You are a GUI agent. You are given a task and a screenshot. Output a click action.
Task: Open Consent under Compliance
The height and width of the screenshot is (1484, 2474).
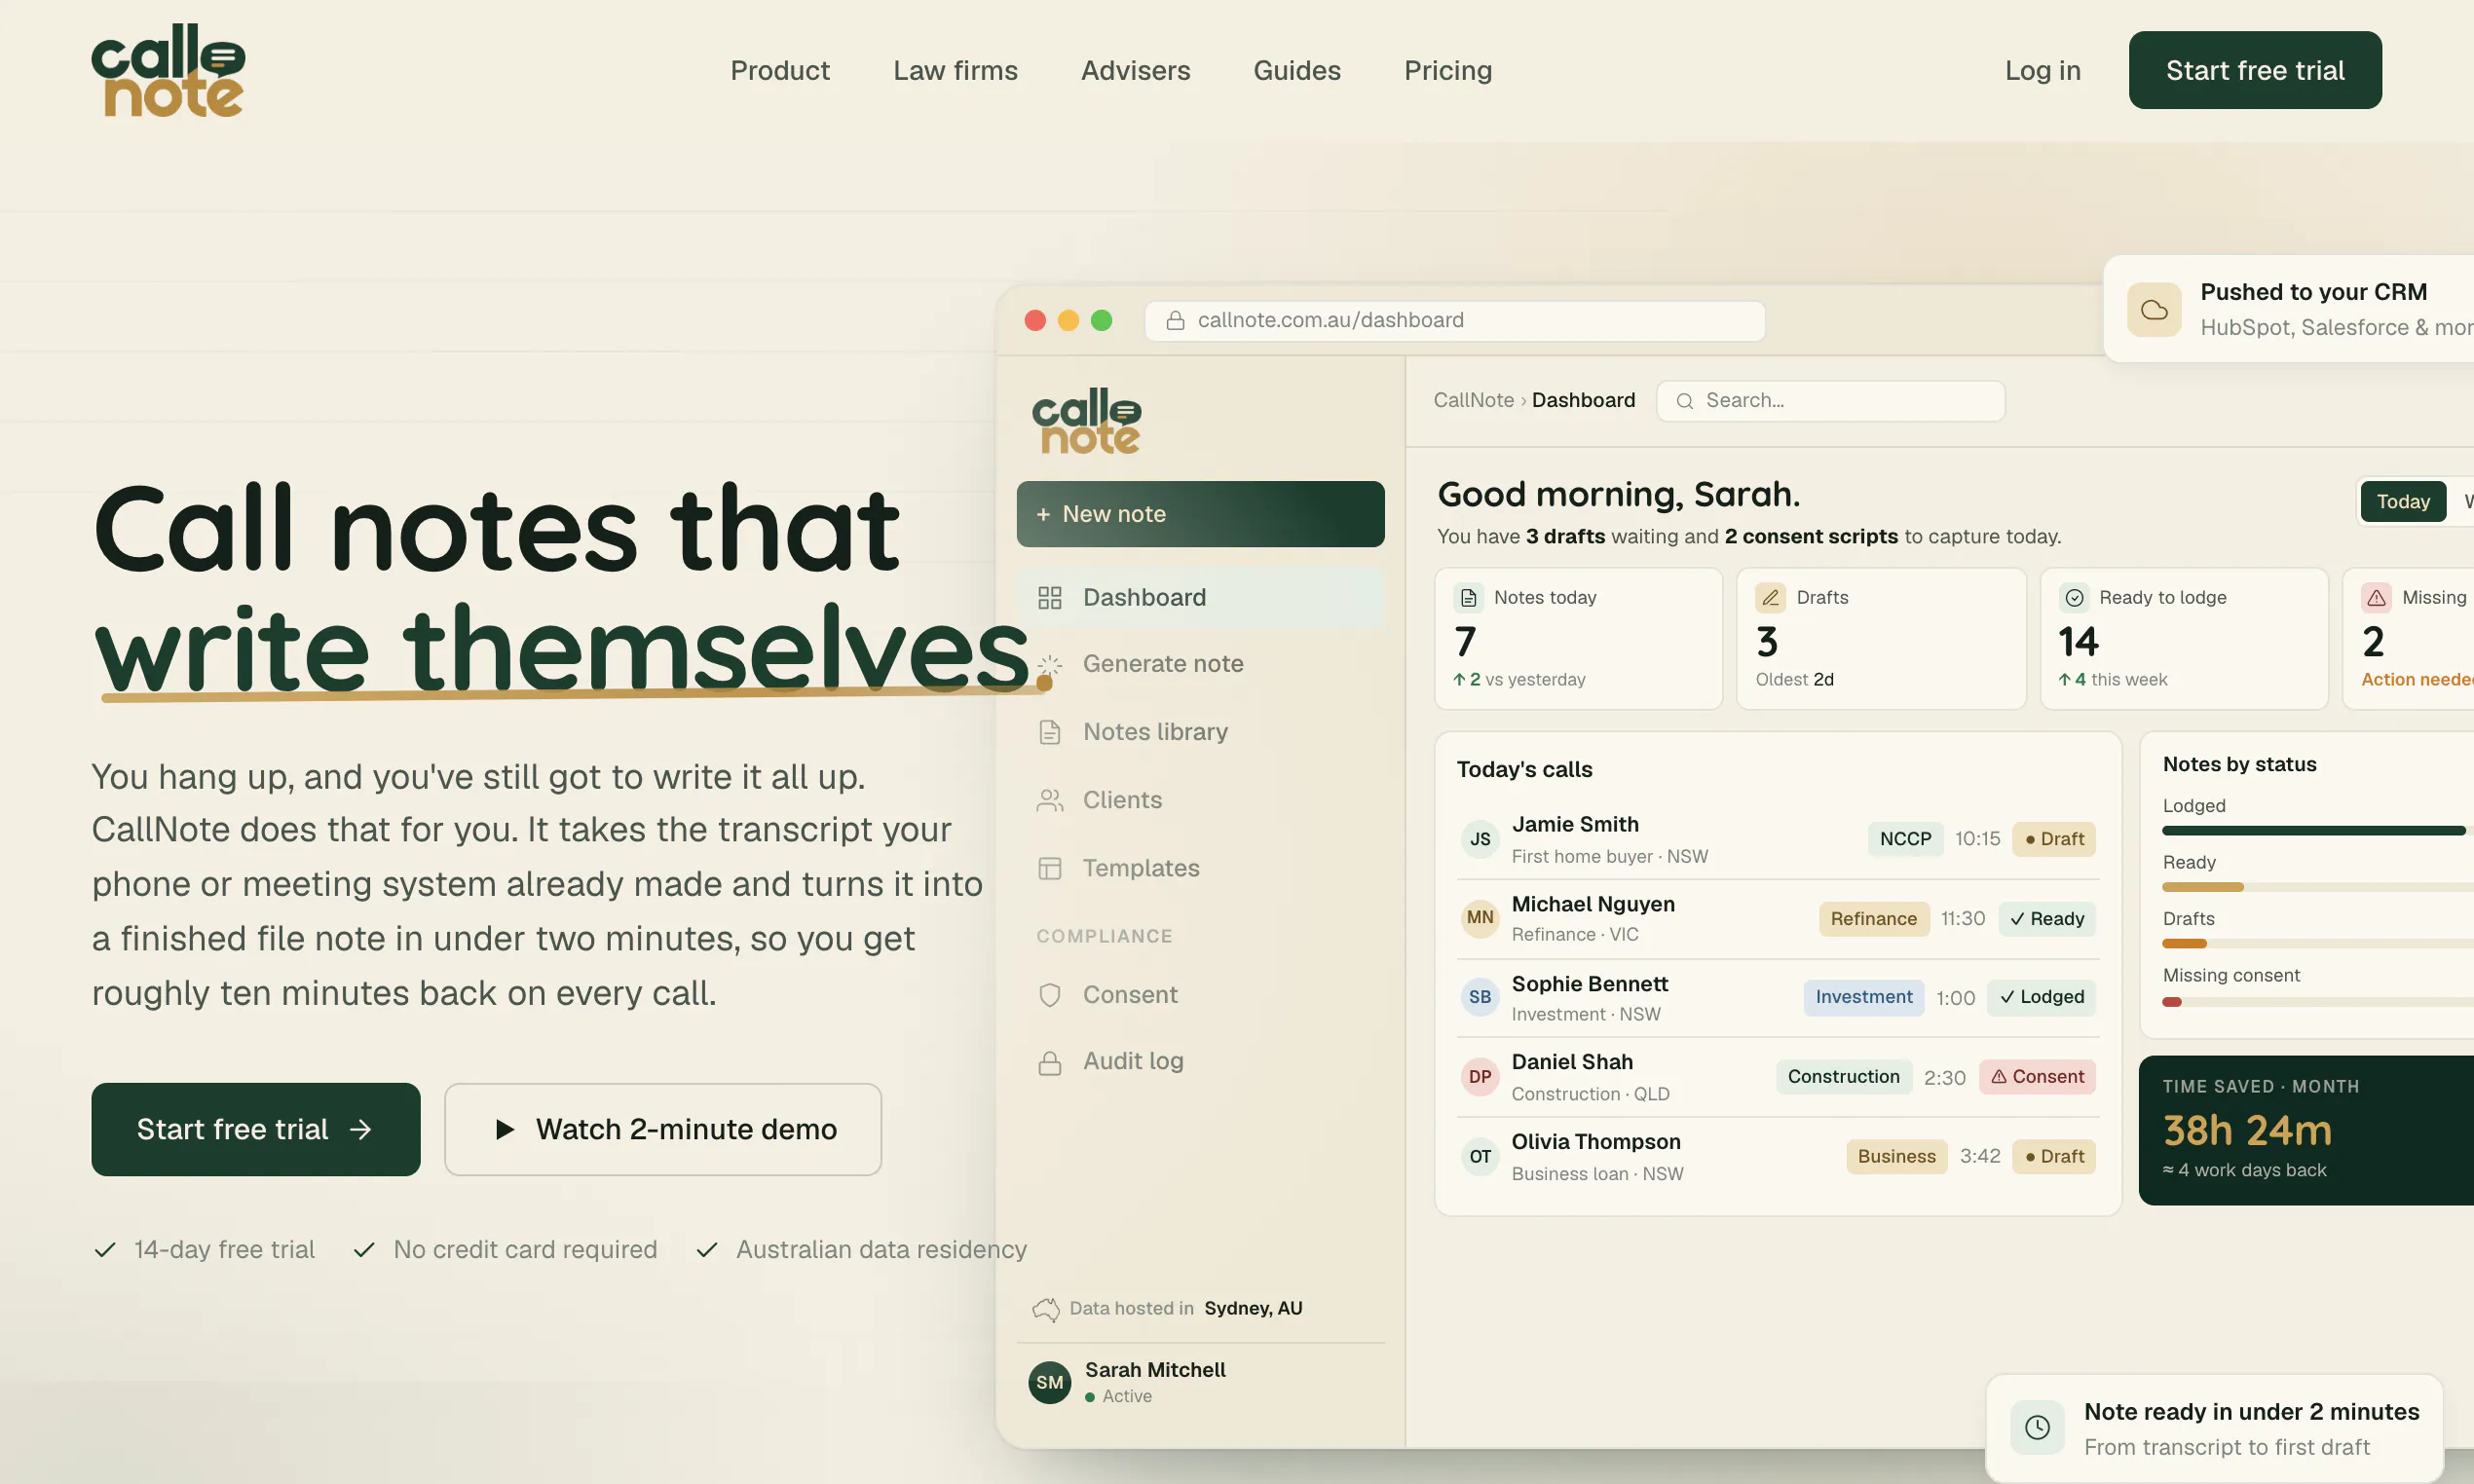pyautogui.click(x=1200, y=995)
